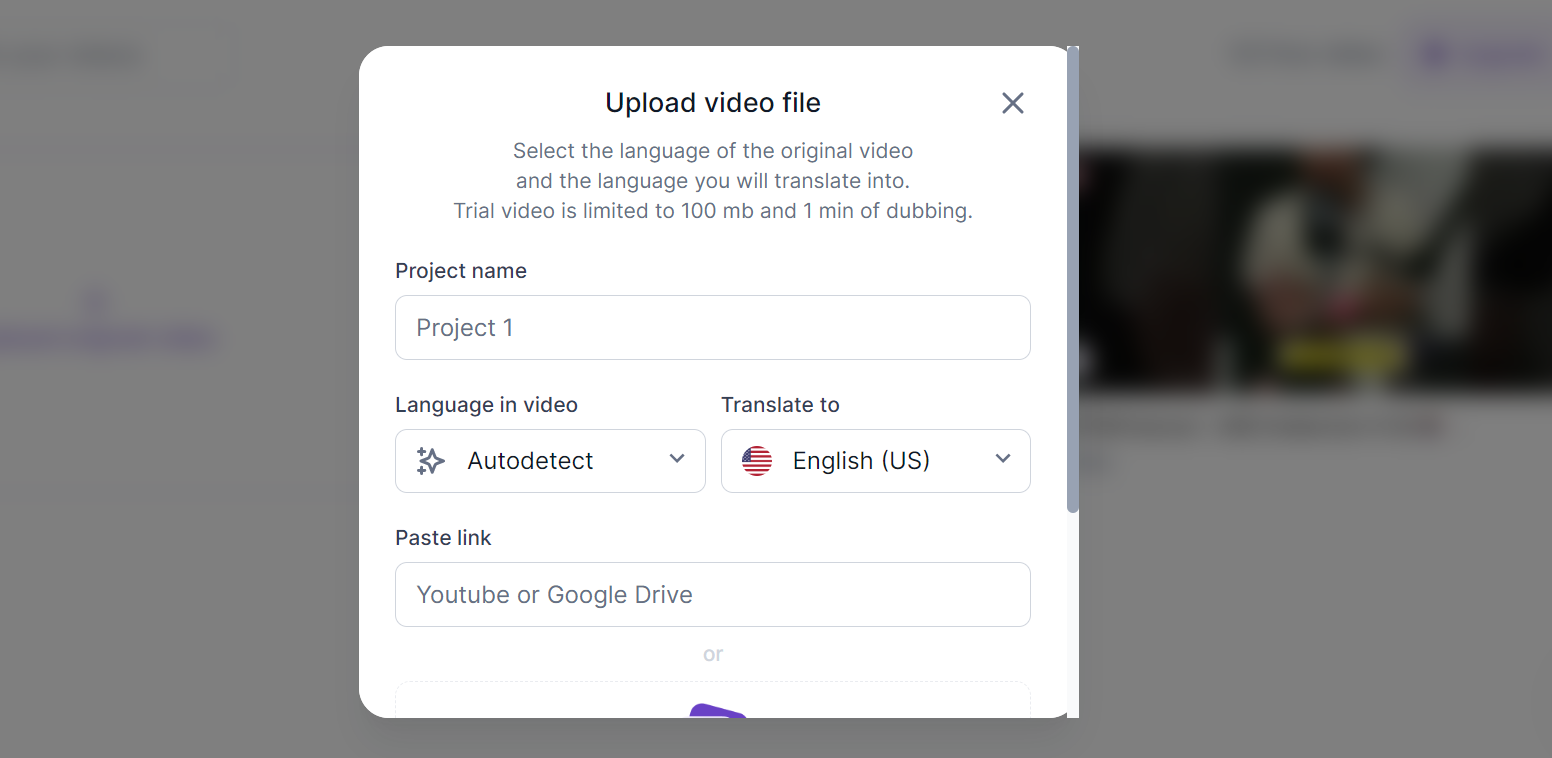Expand the Translate to dropdown arrow

pyautogui.click(x=1003, y=459)
